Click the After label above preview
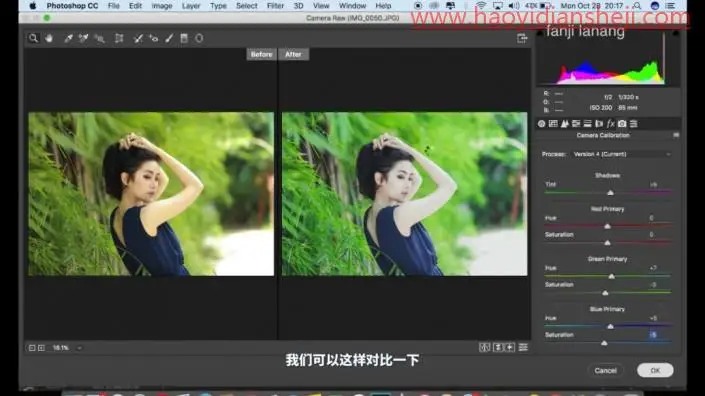Image resolution: width=705 pixels, height=396 pixels. 293,54
